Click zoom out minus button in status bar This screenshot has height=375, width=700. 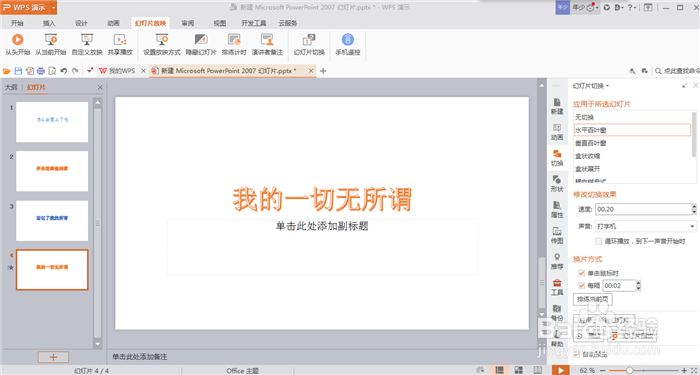click(604, 370)
